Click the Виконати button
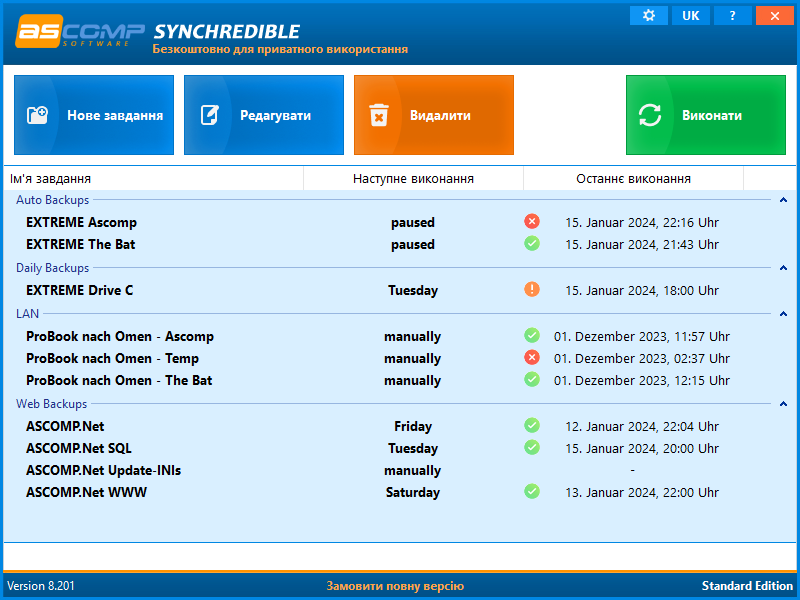Screen dimensions: 800x600 [706, 115]
